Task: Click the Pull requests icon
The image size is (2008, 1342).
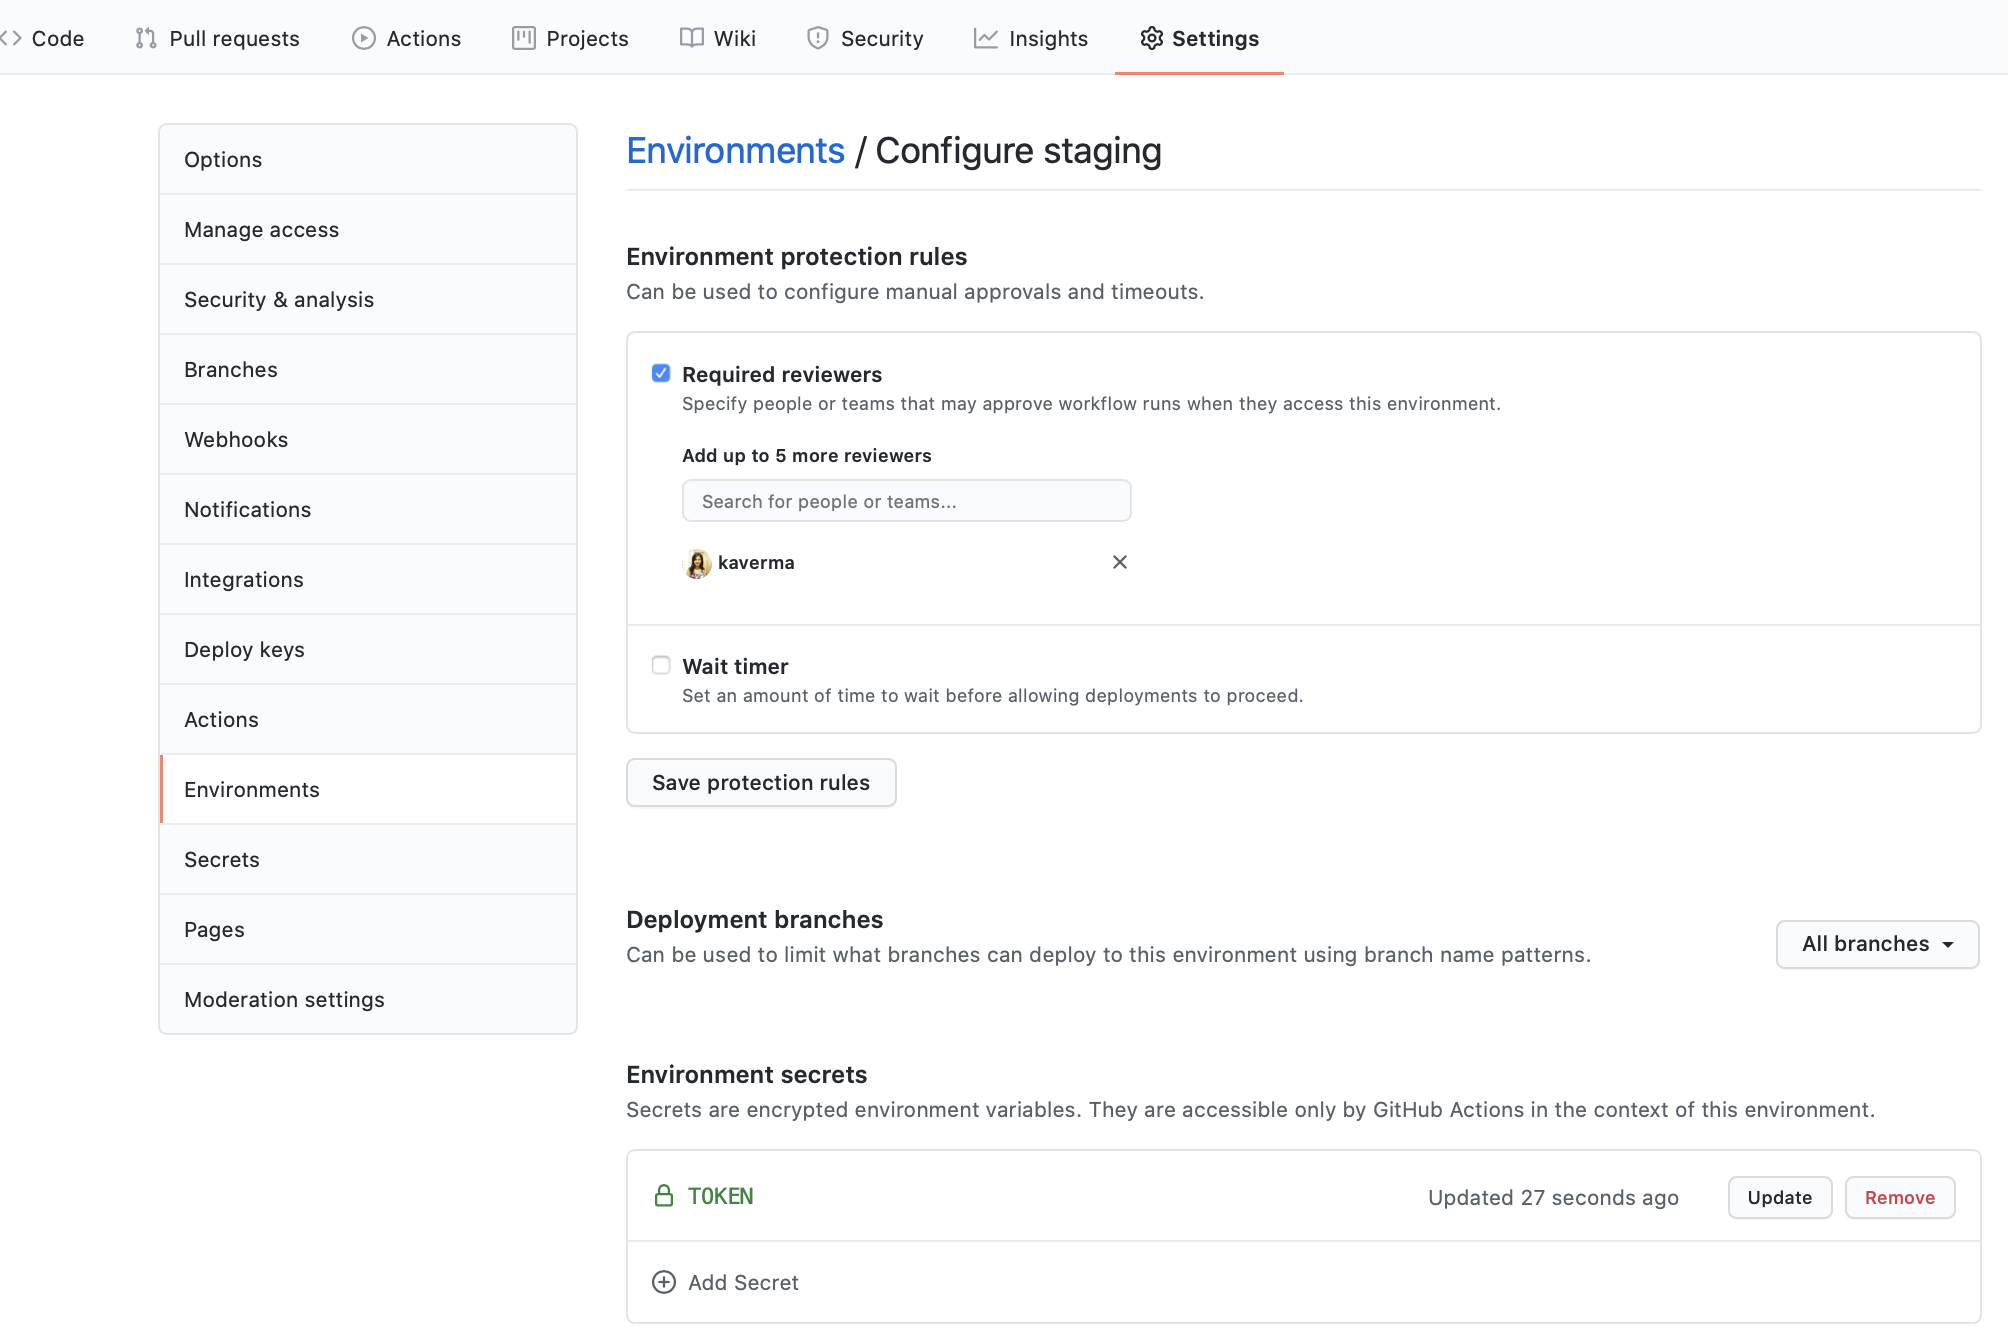Action: click(146, 38)
